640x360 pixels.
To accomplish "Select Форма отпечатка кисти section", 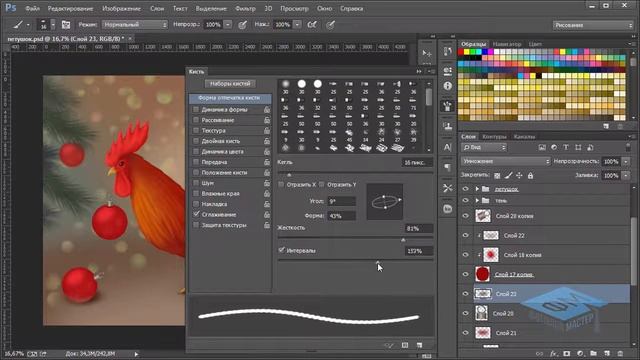I will pyautogui.click(x=230, y=98).
